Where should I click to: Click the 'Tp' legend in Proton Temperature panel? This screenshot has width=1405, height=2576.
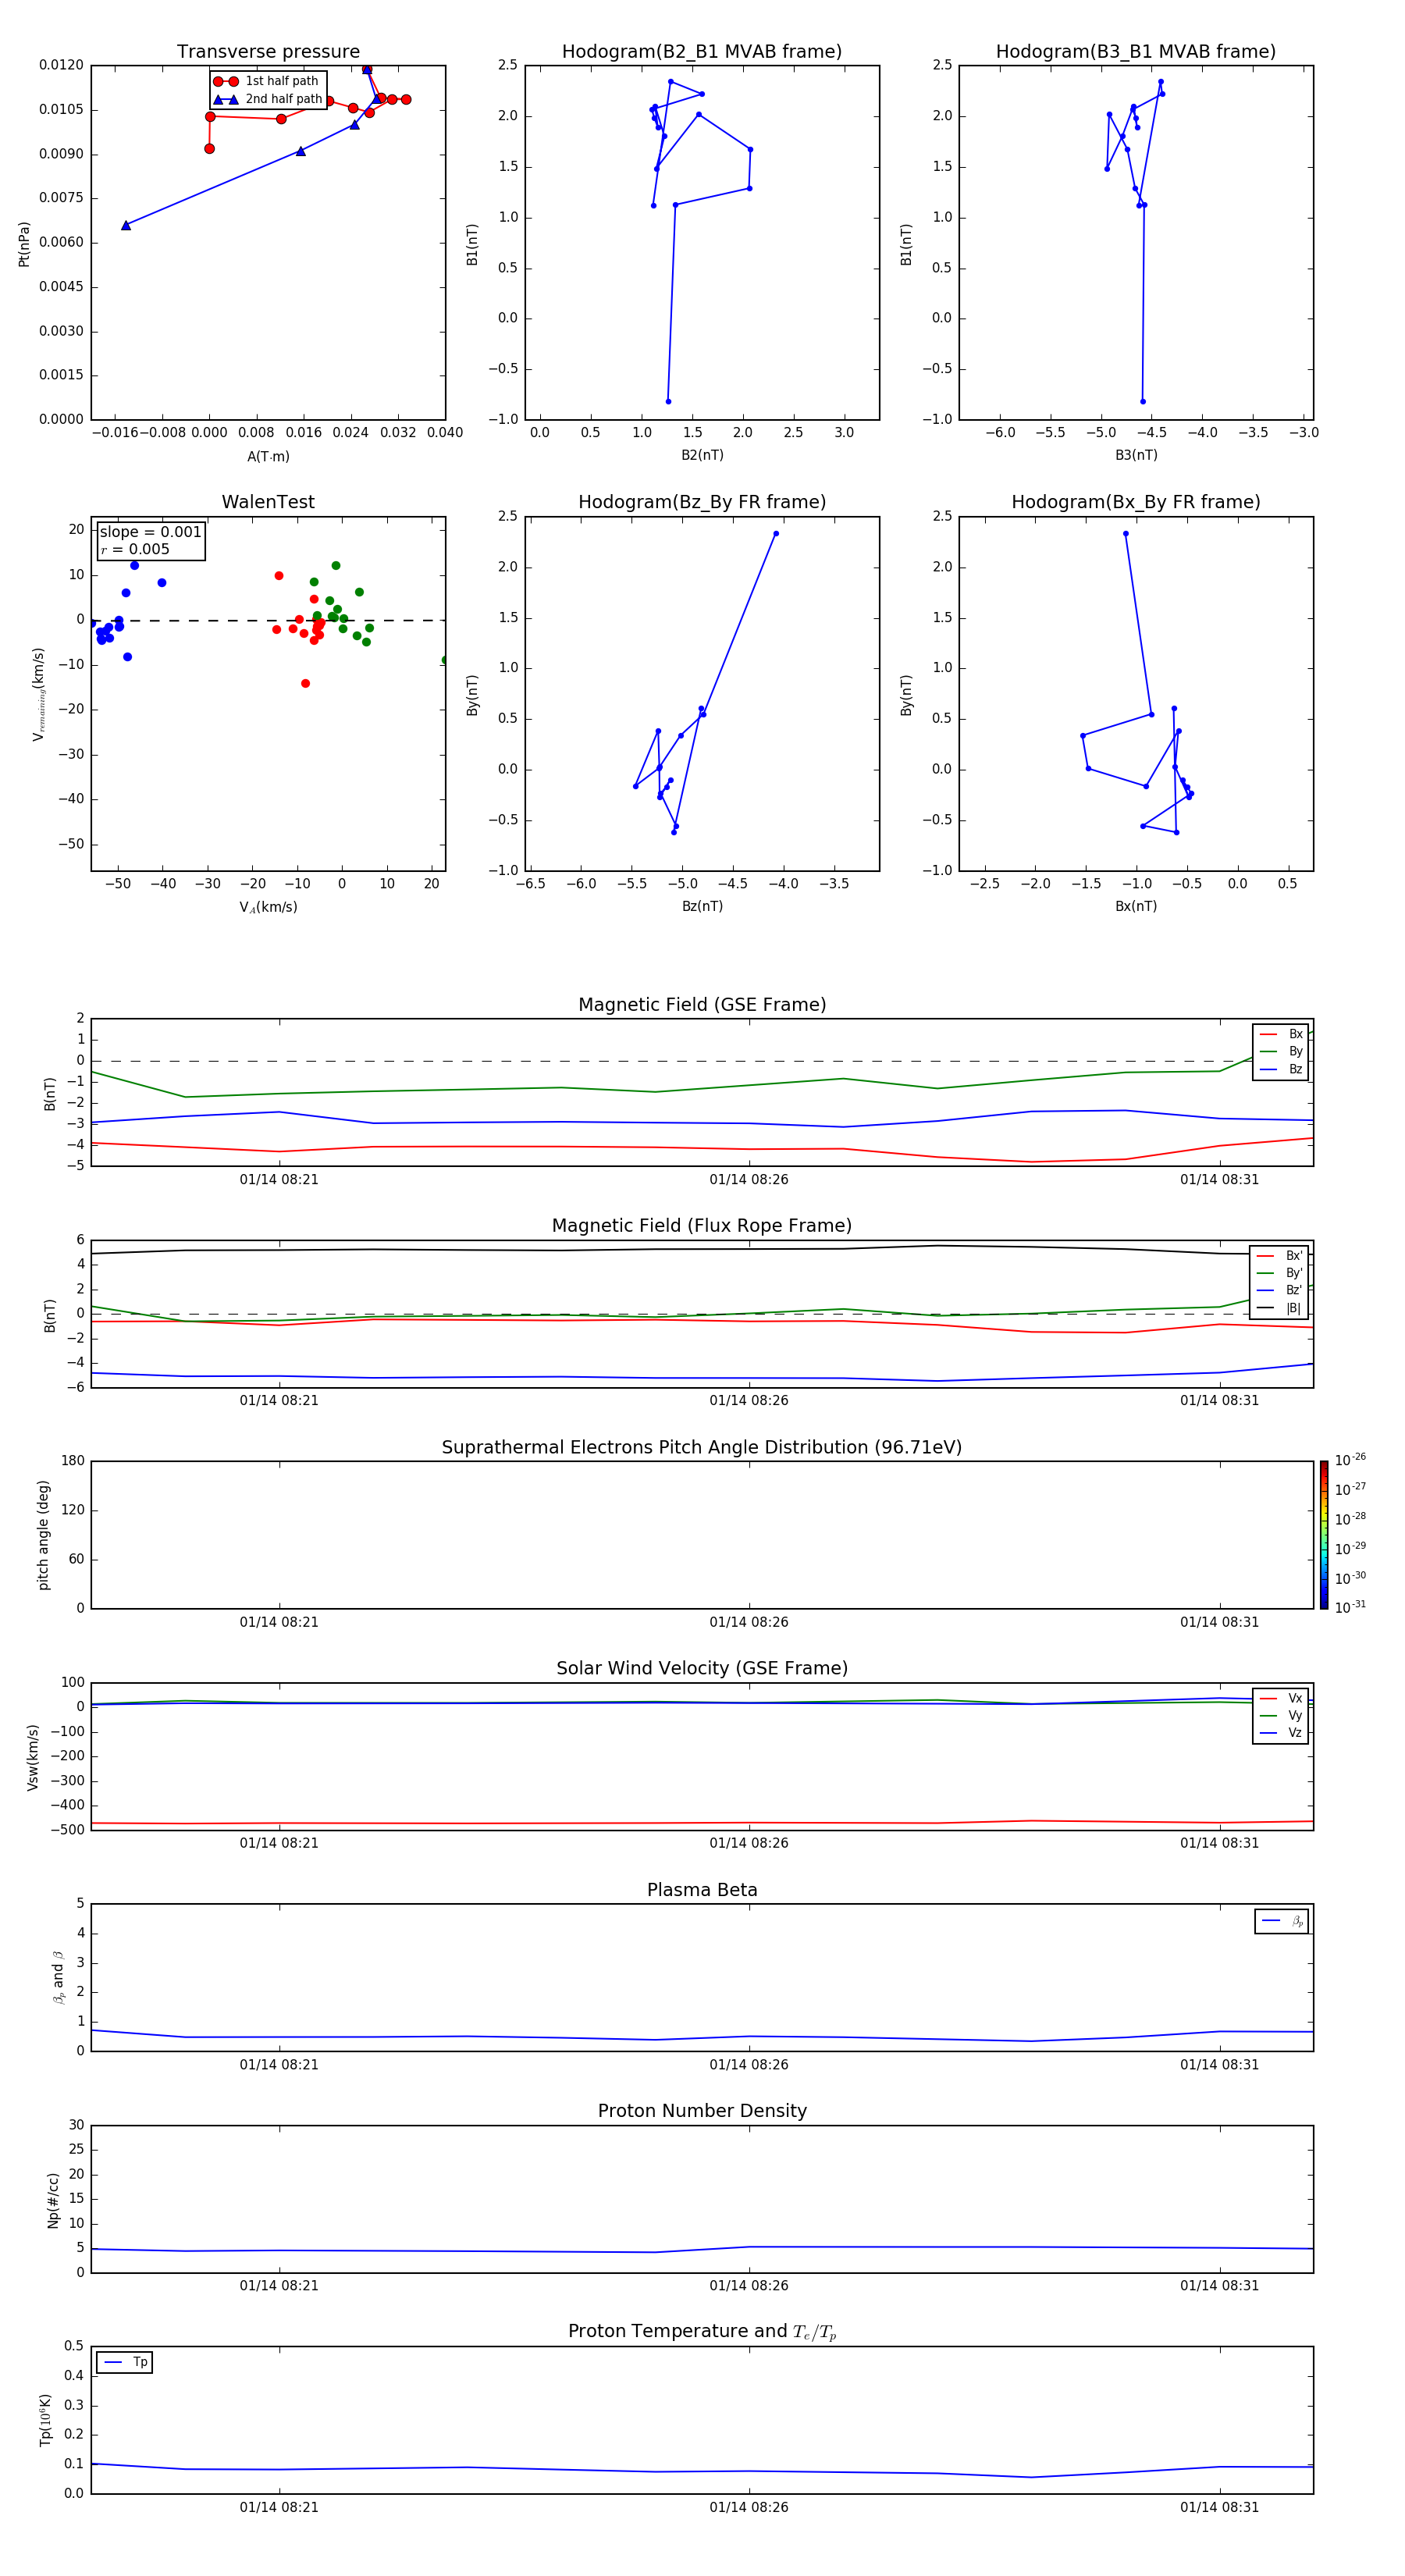point(125,2362)
